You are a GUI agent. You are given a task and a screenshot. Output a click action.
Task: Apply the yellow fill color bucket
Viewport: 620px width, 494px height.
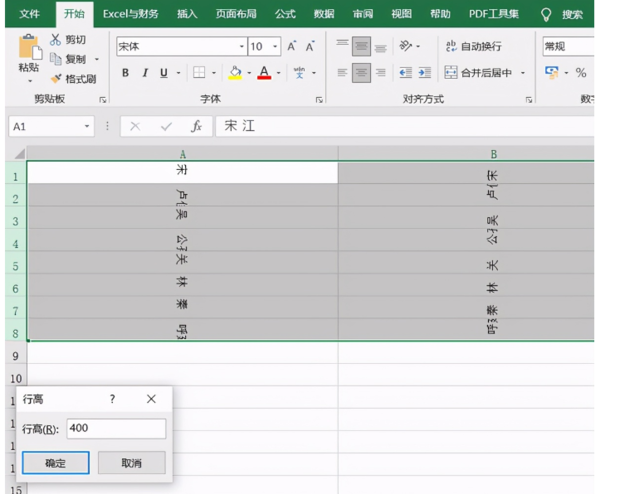(x=235, y=73)
